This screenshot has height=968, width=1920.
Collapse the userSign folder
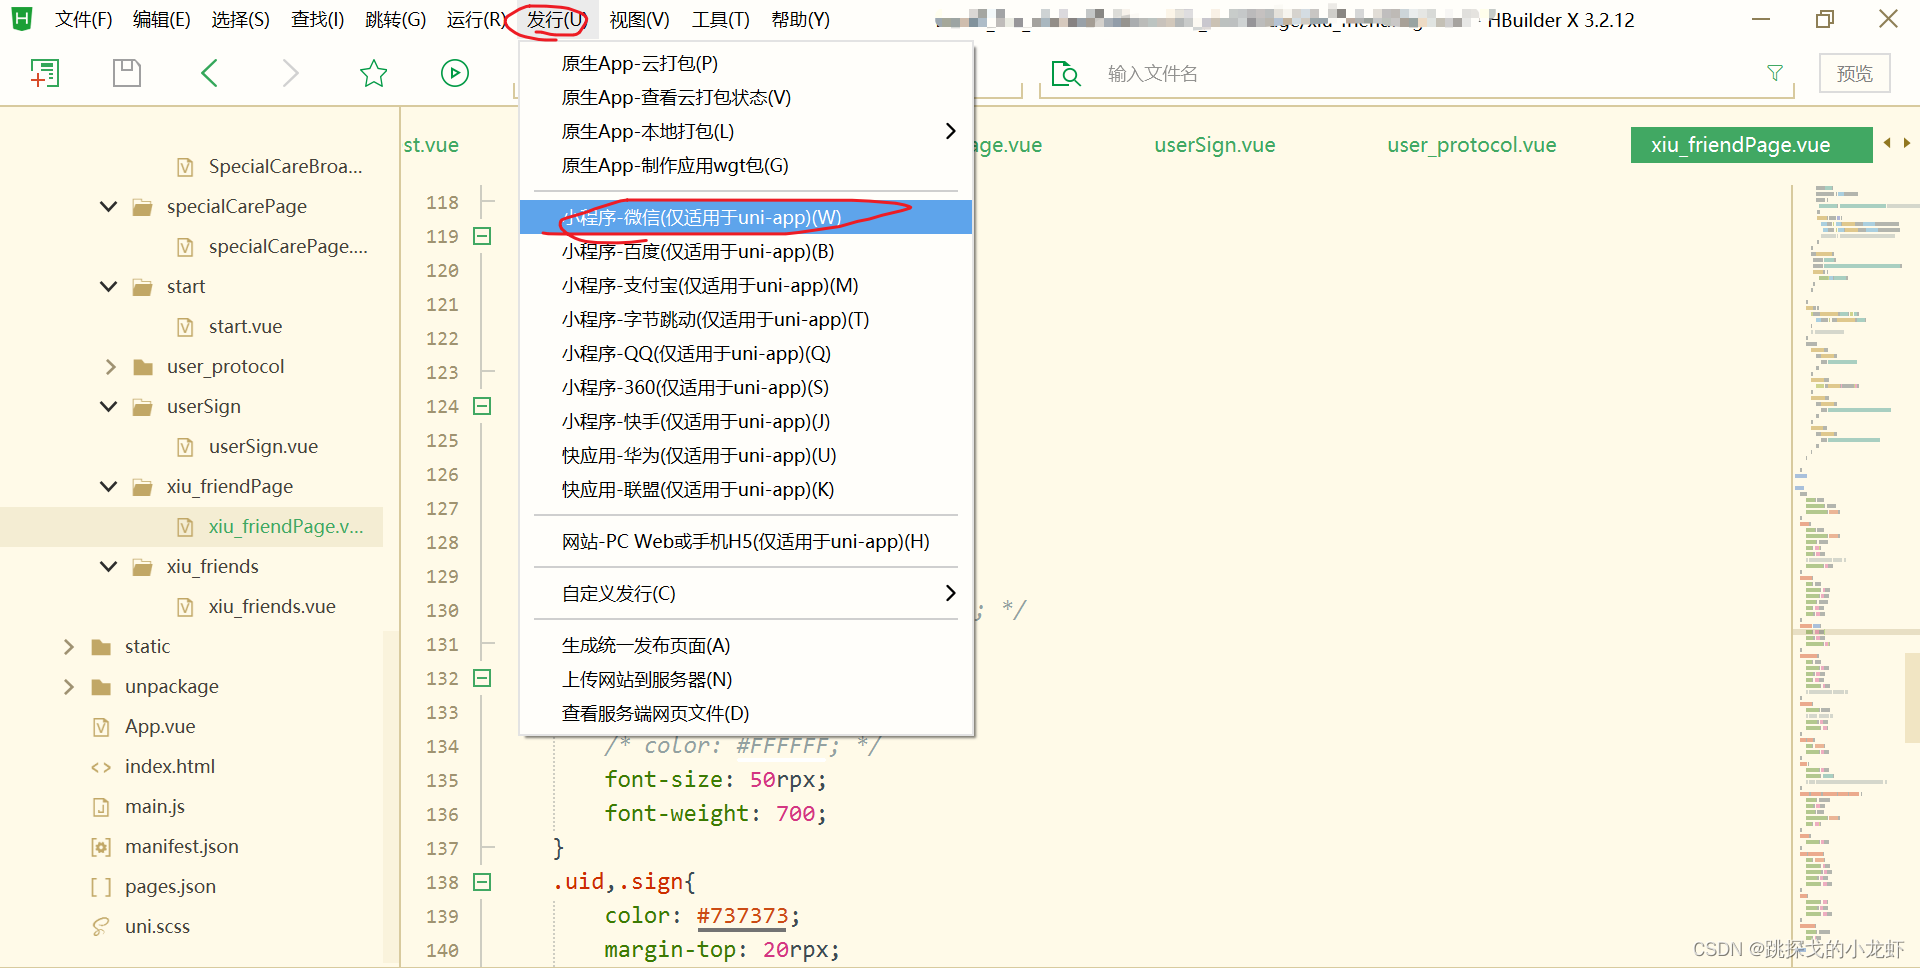(109, 407)
